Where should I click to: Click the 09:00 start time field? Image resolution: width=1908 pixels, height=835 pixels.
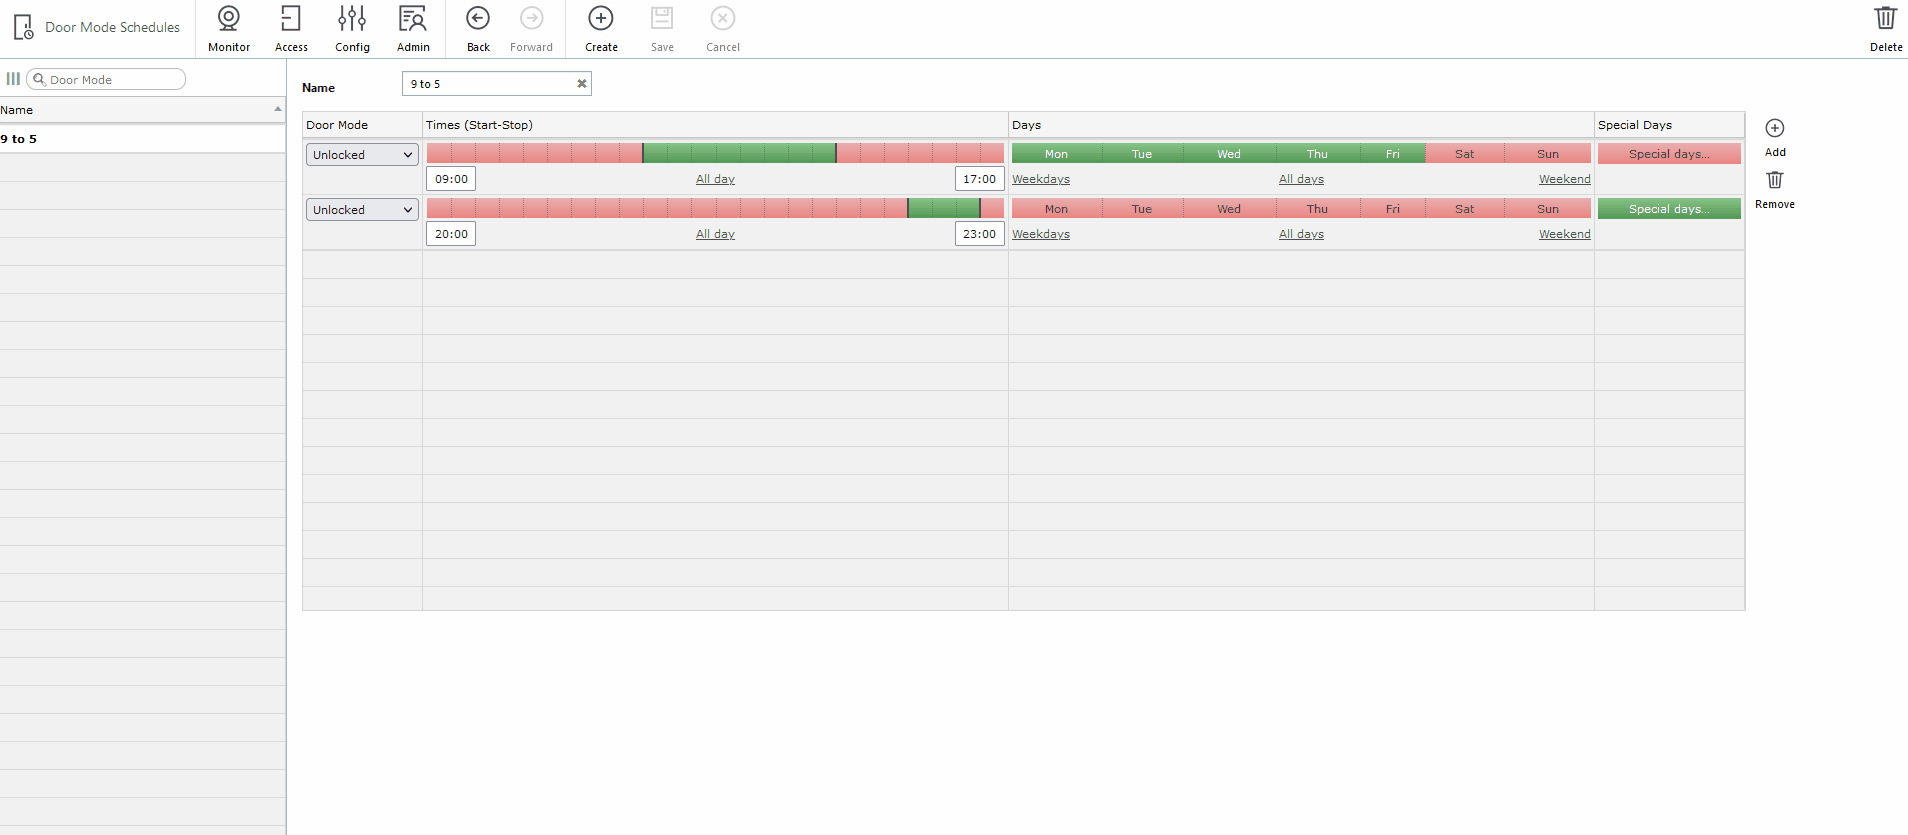[x=451, y=179]
